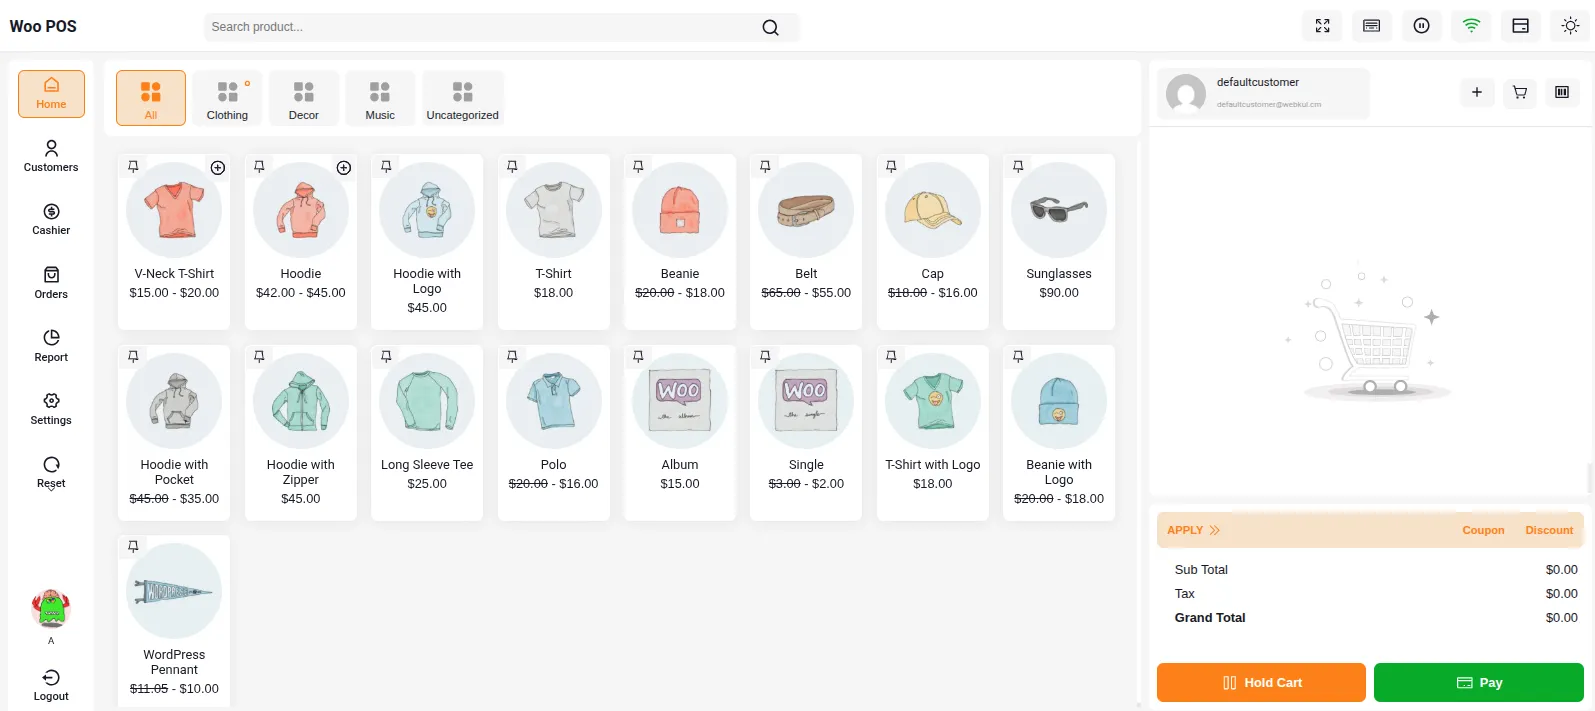Open the barcode scanner icon in cart panel
This screenshot has width=1595, height=711.
[1562, 92]
